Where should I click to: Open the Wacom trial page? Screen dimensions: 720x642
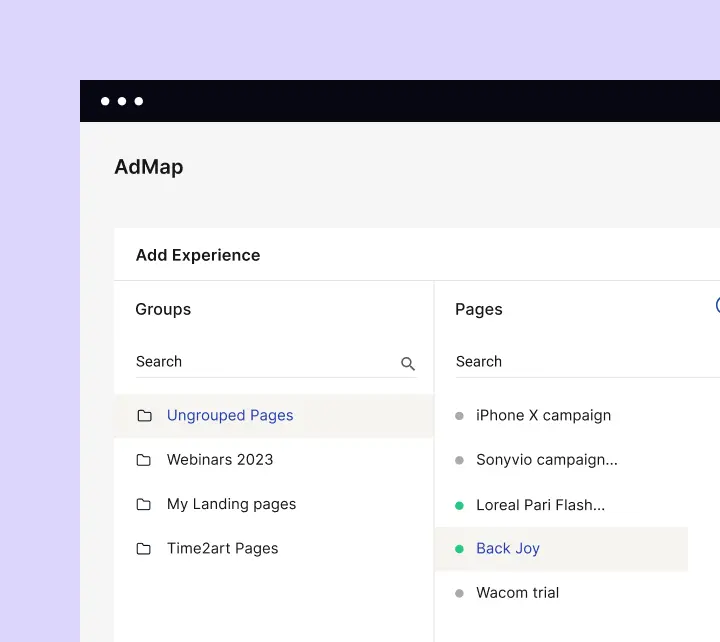517,593
